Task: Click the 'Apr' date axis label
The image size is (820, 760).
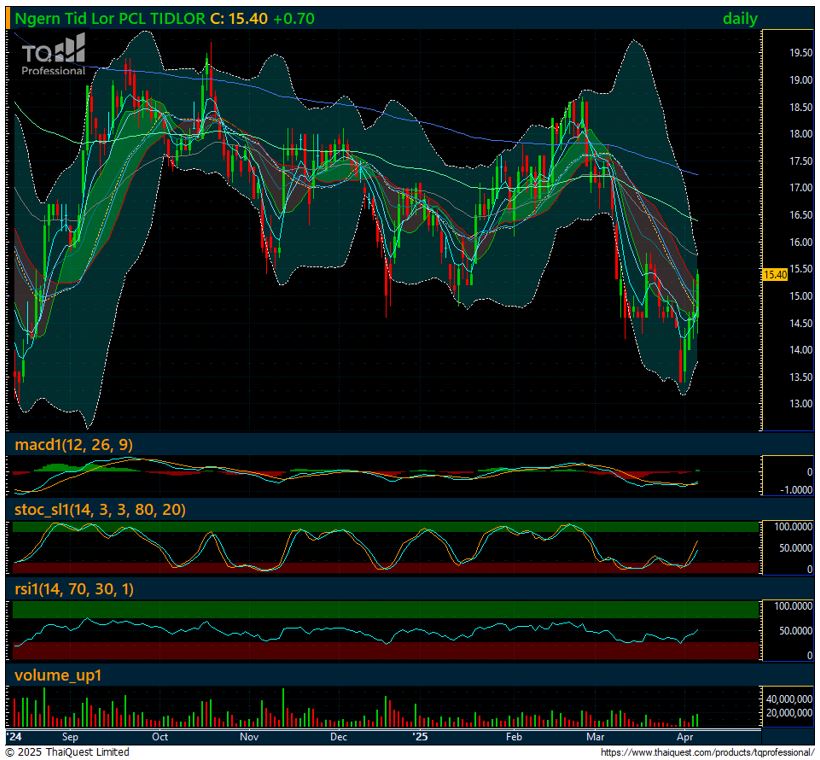Action: 685,737
